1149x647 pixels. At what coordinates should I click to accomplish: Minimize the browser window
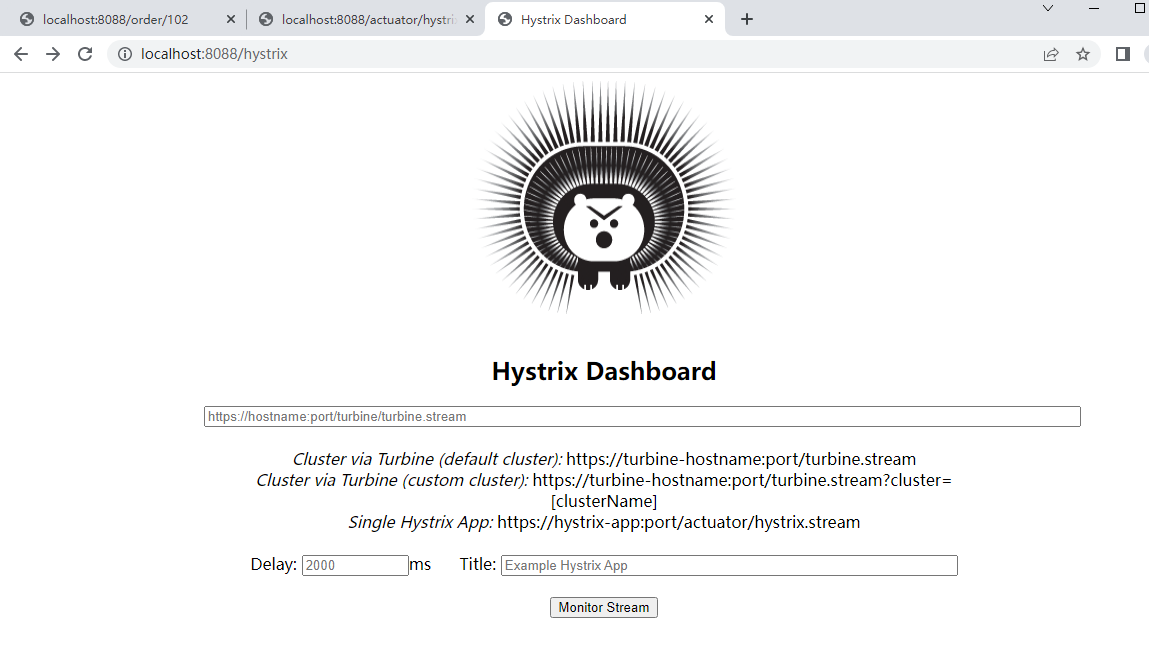pos(1093,9)
